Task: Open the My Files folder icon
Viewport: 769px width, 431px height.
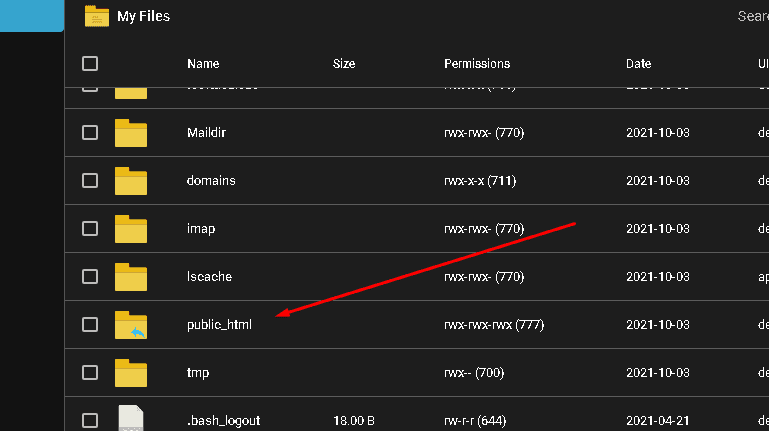Action: pyautogui.click(x=97, y=16)
